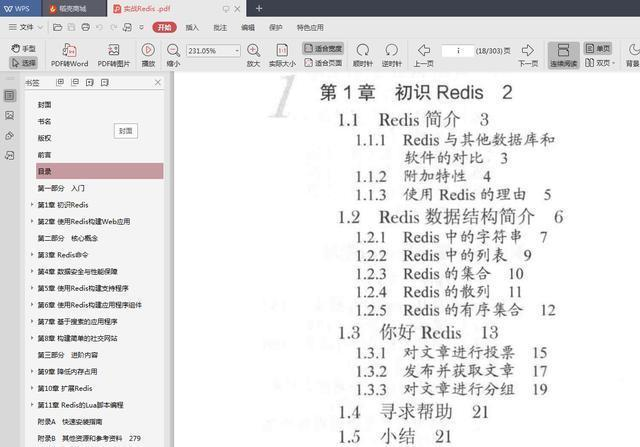Click the open-folder icon in quick toolbar
This screenshot has width=640, height=447.
pyautogui.click(x=58, y=27)
